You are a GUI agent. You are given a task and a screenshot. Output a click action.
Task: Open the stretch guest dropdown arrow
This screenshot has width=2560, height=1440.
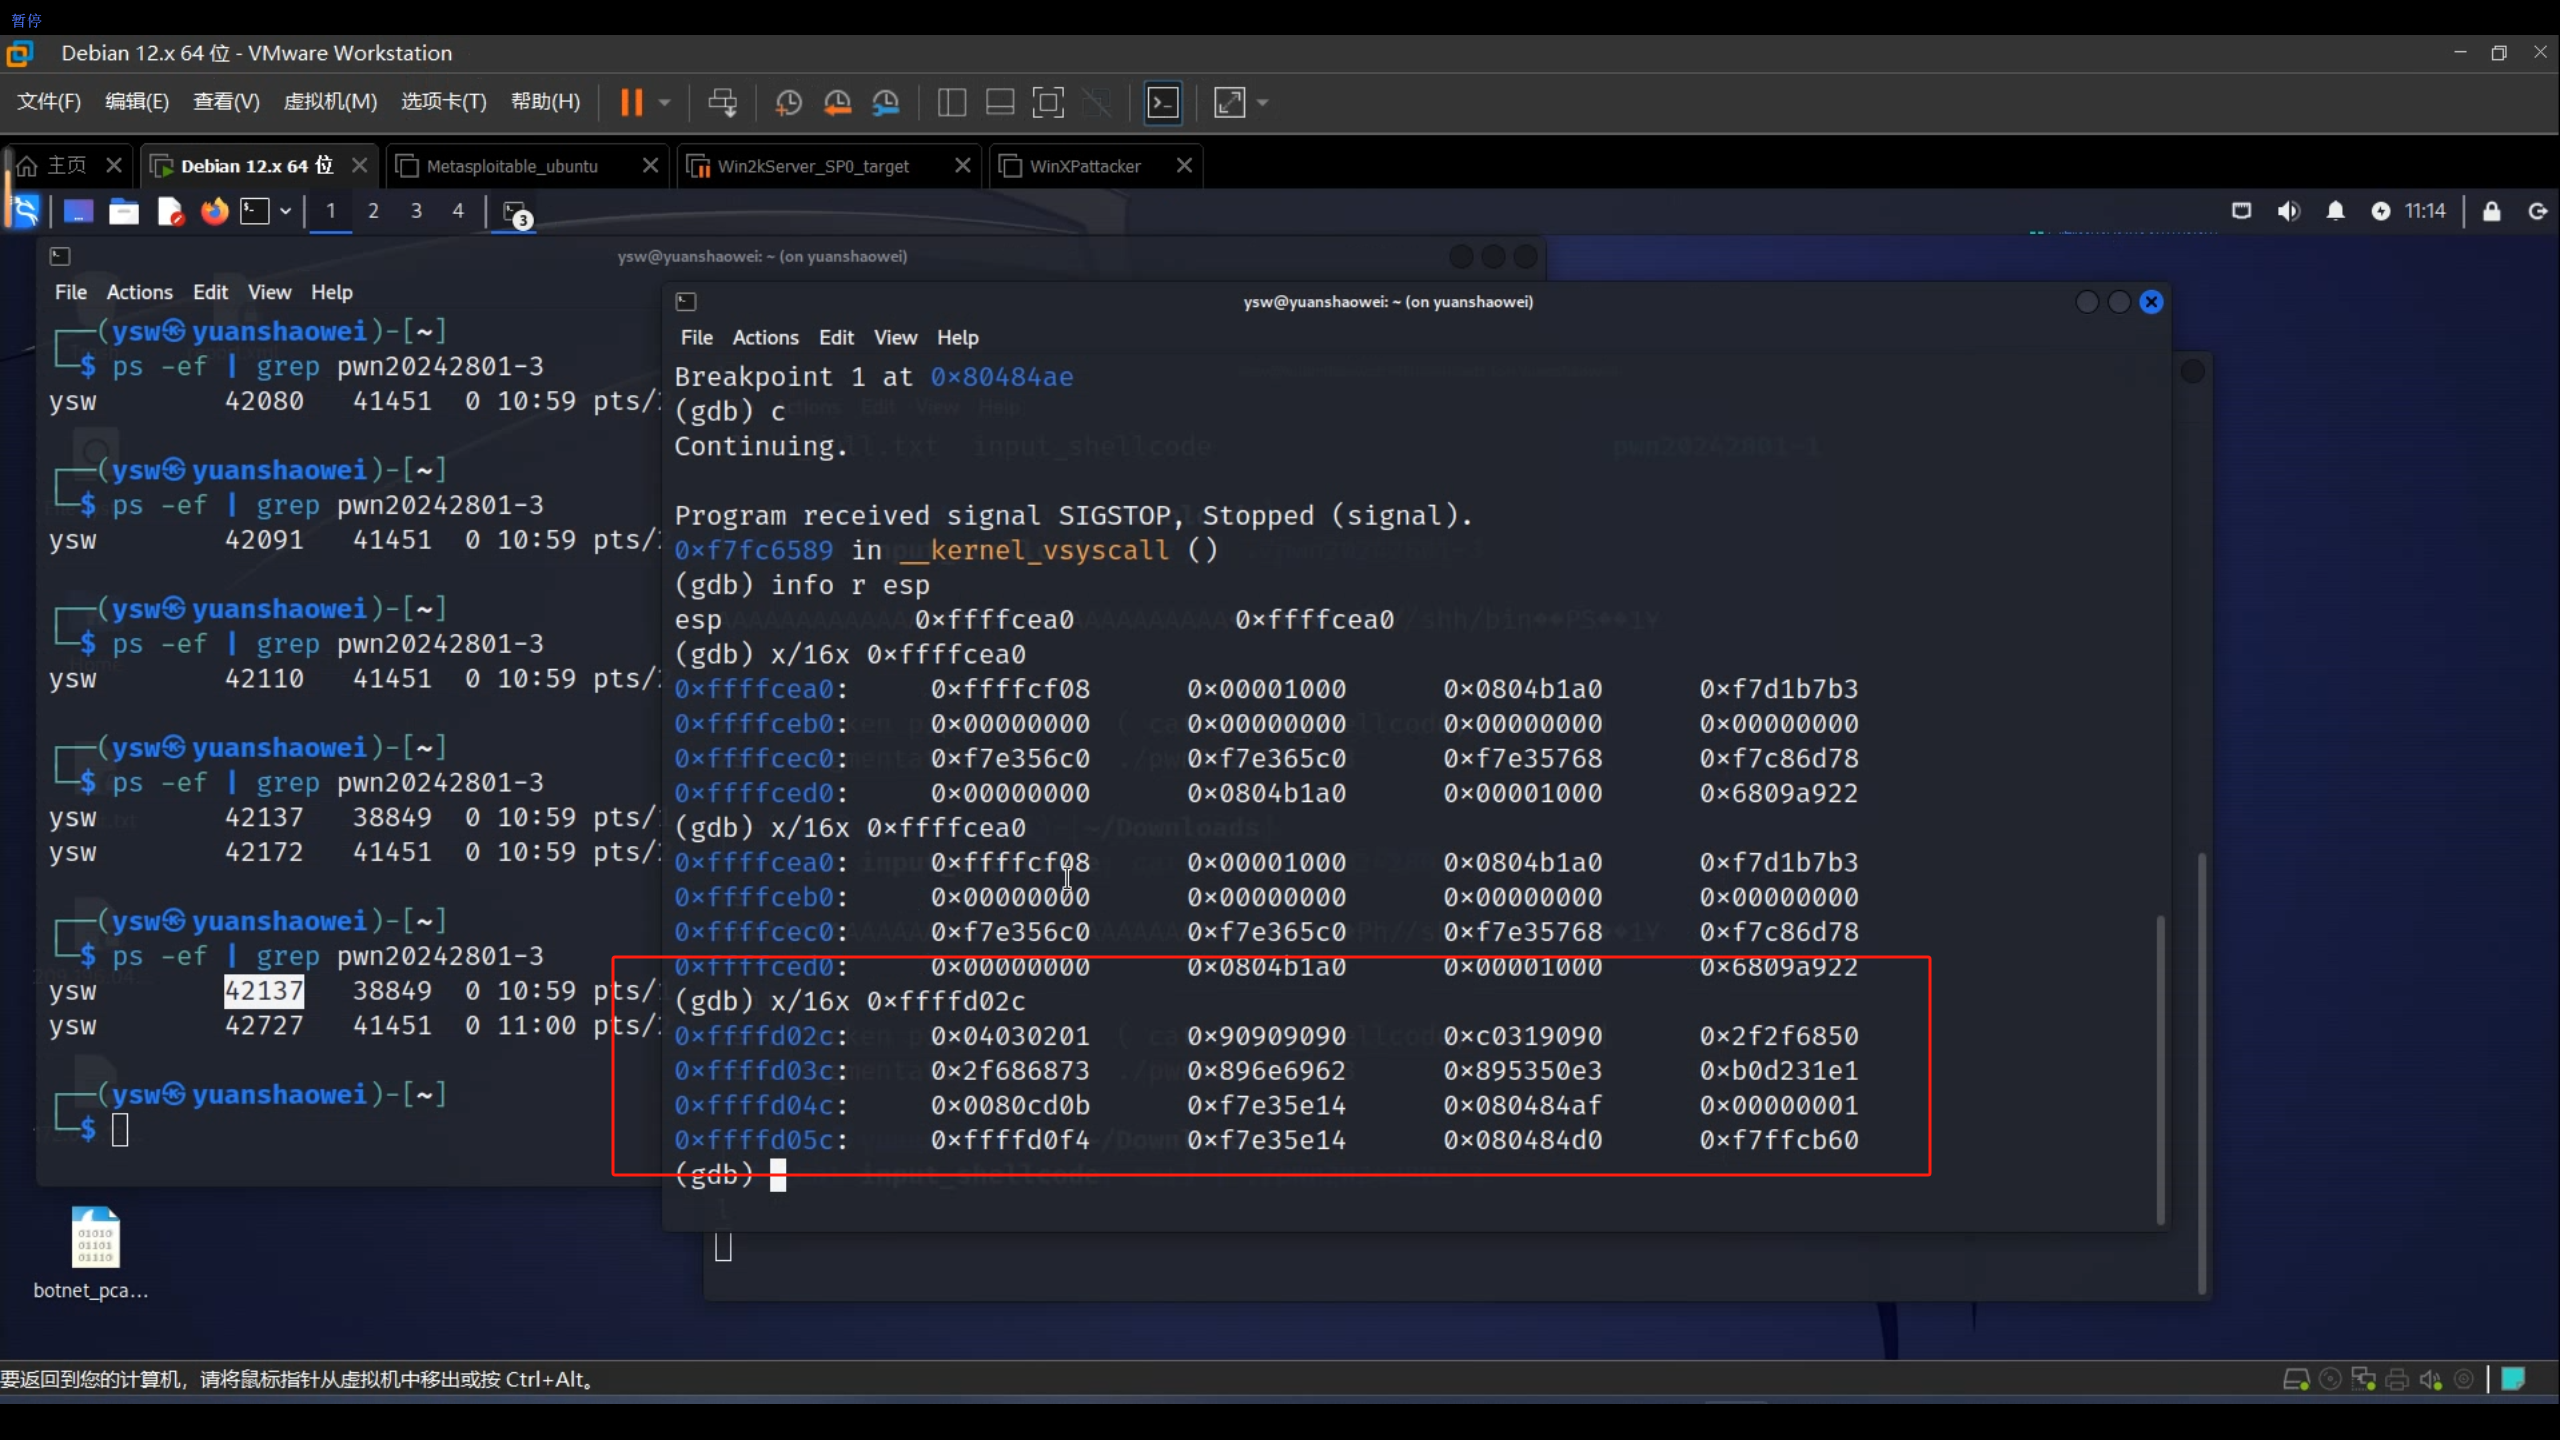(x=1263, y=102)
